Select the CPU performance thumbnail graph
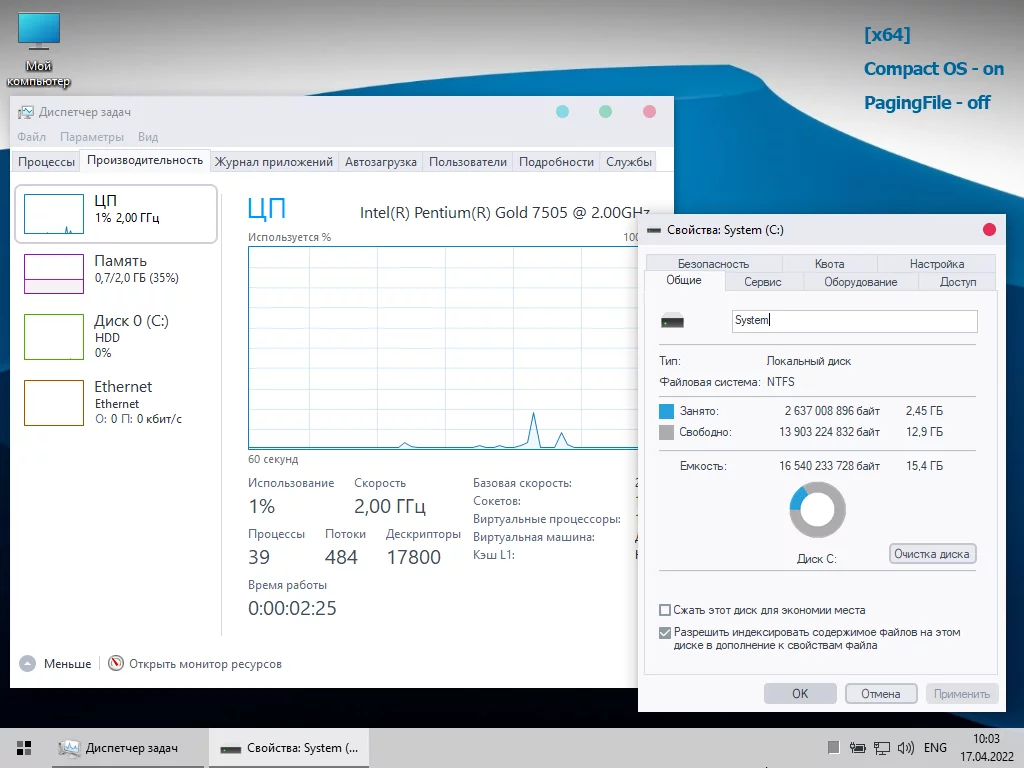The height and width of the screenshot is (768, 1024). 54,214
